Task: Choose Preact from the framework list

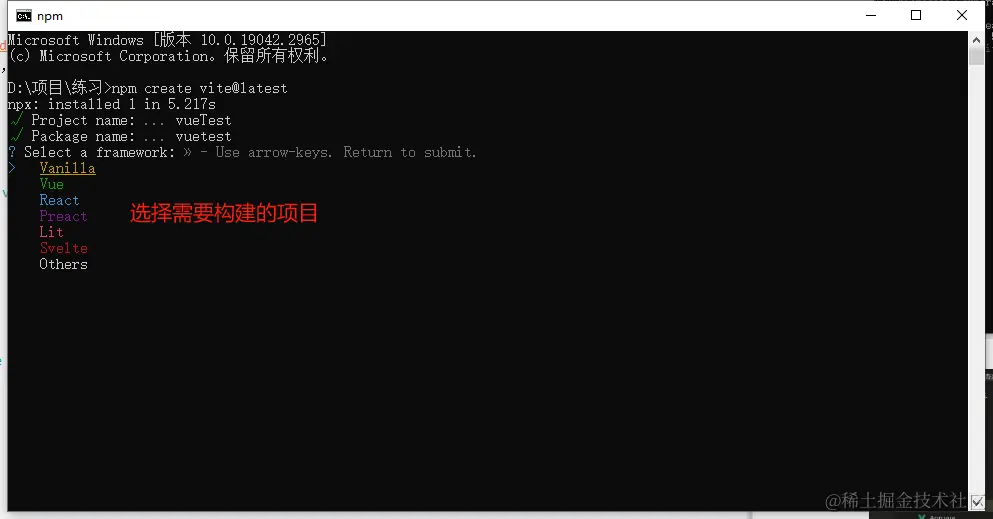Action: [63, 216]
